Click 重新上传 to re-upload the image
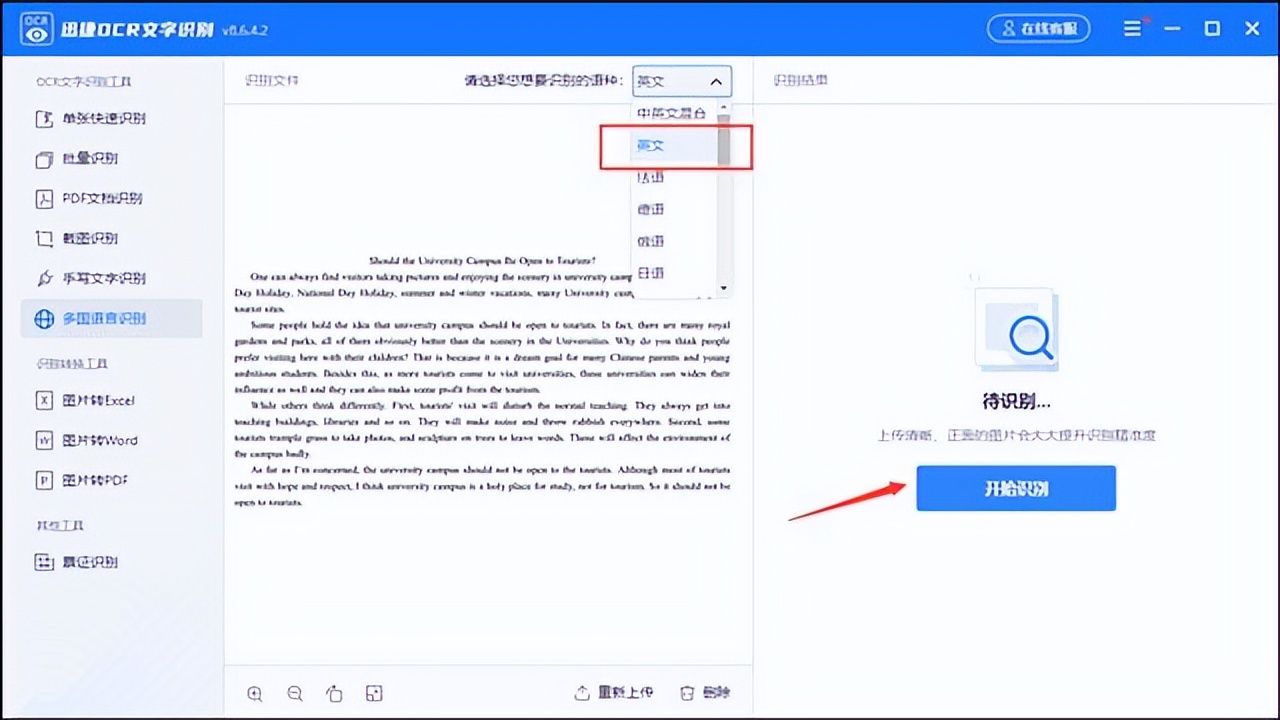This screenshot has height=720, width=1280. click(x=624, y=691)
